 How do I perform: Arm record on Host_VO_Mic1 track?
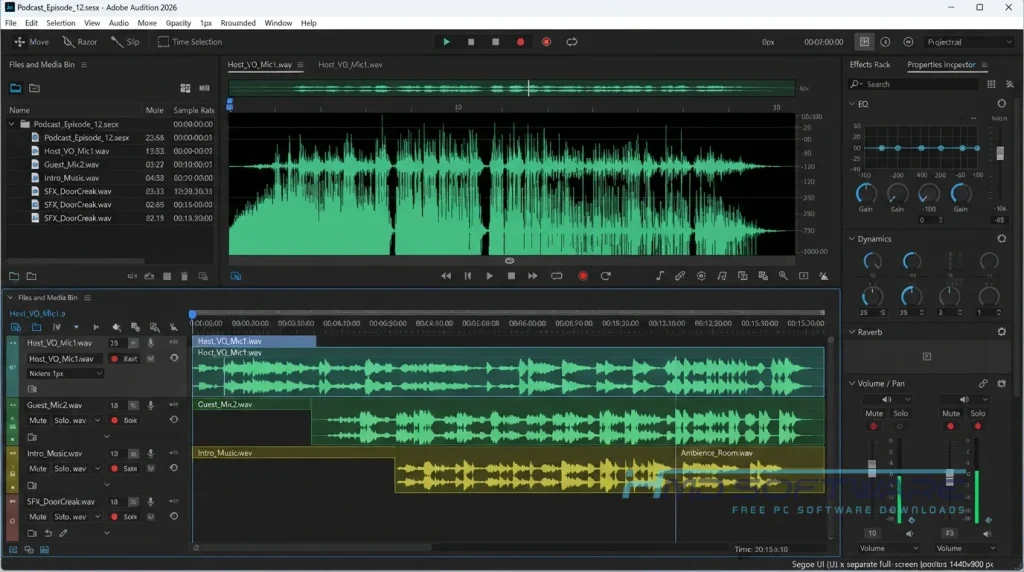(115, 359)
